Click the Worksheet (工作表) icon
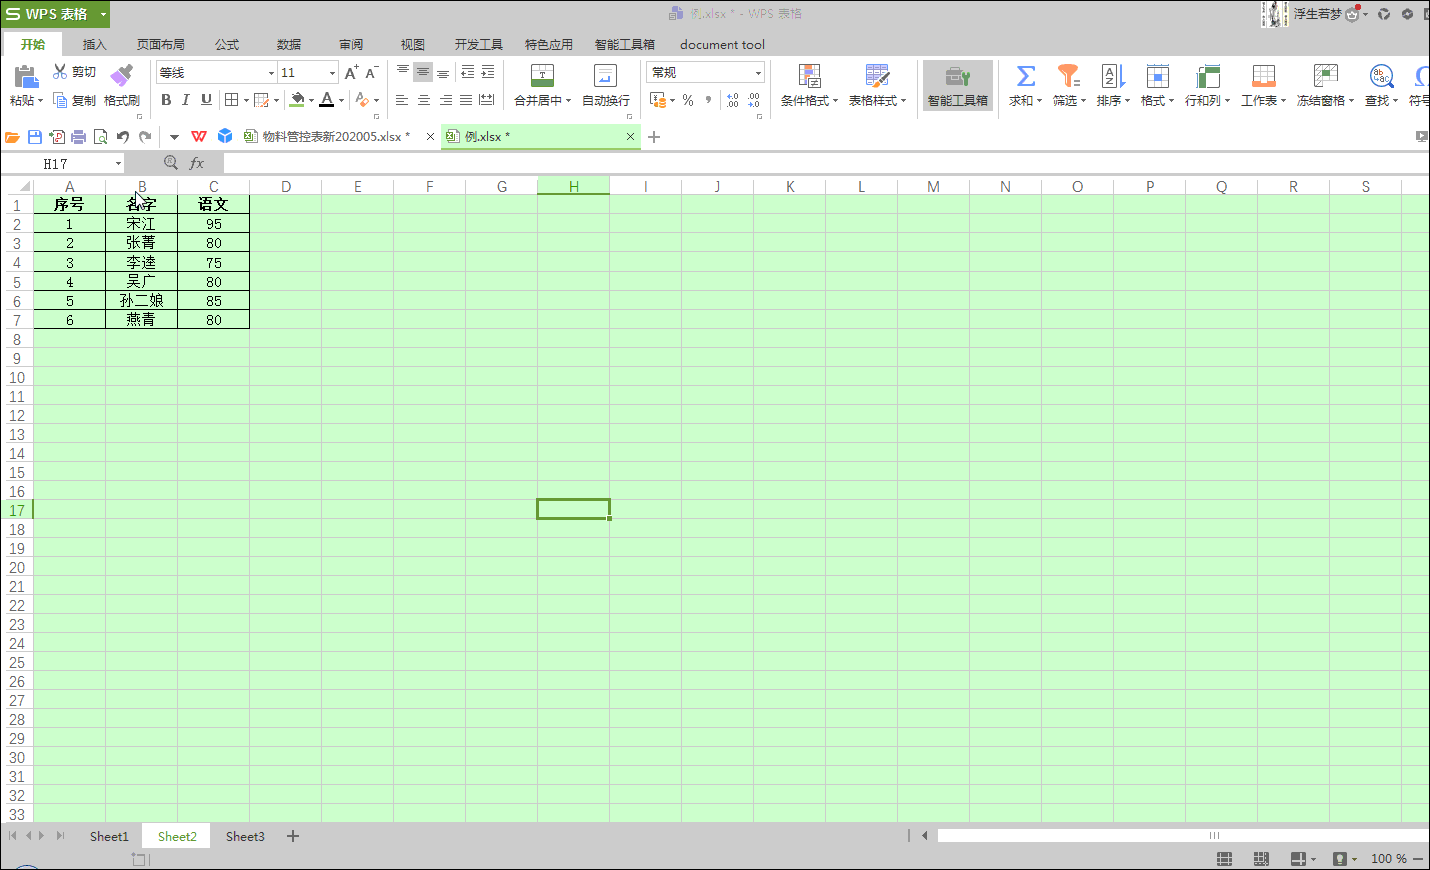This screenshot has width=1430, height=870. 1263,76
